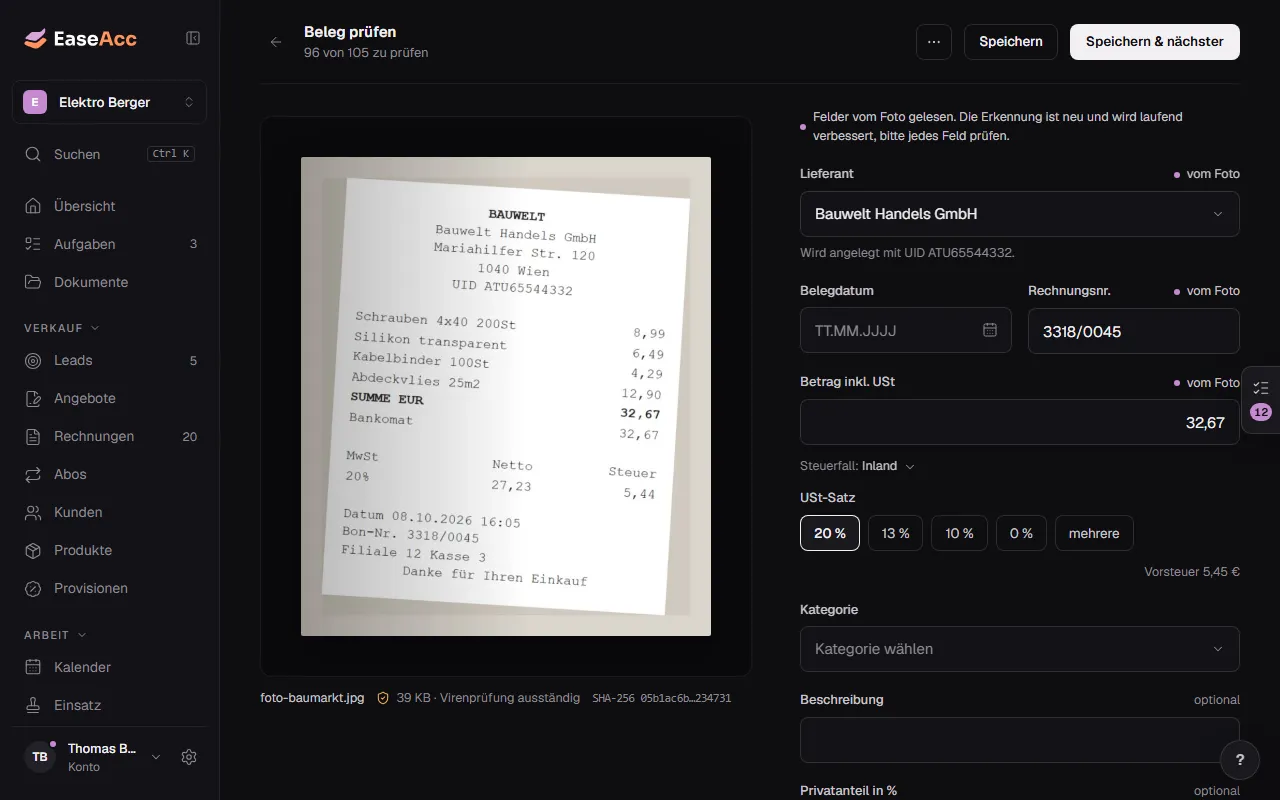The image size is (1280, 800).
Task: Open Aufgaben in the sidebar
Action: (110, 244)
